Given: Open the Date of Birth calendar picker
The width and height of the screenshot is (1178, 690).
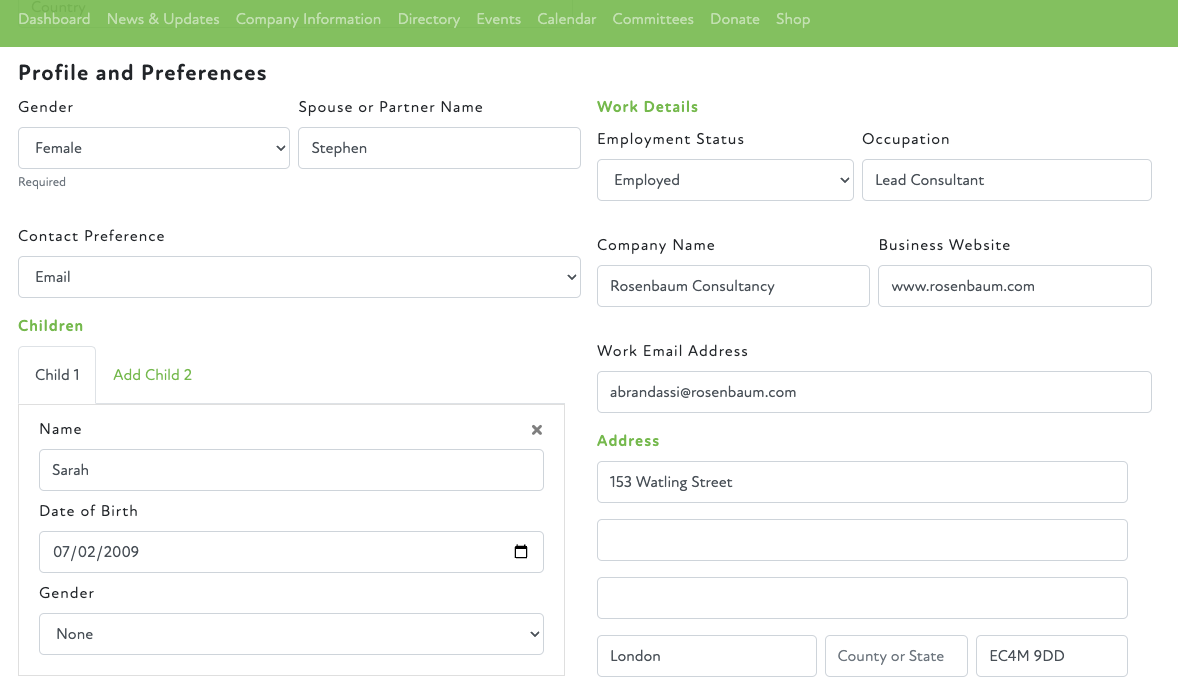Looking at the screenshot, I should (520, 552).
